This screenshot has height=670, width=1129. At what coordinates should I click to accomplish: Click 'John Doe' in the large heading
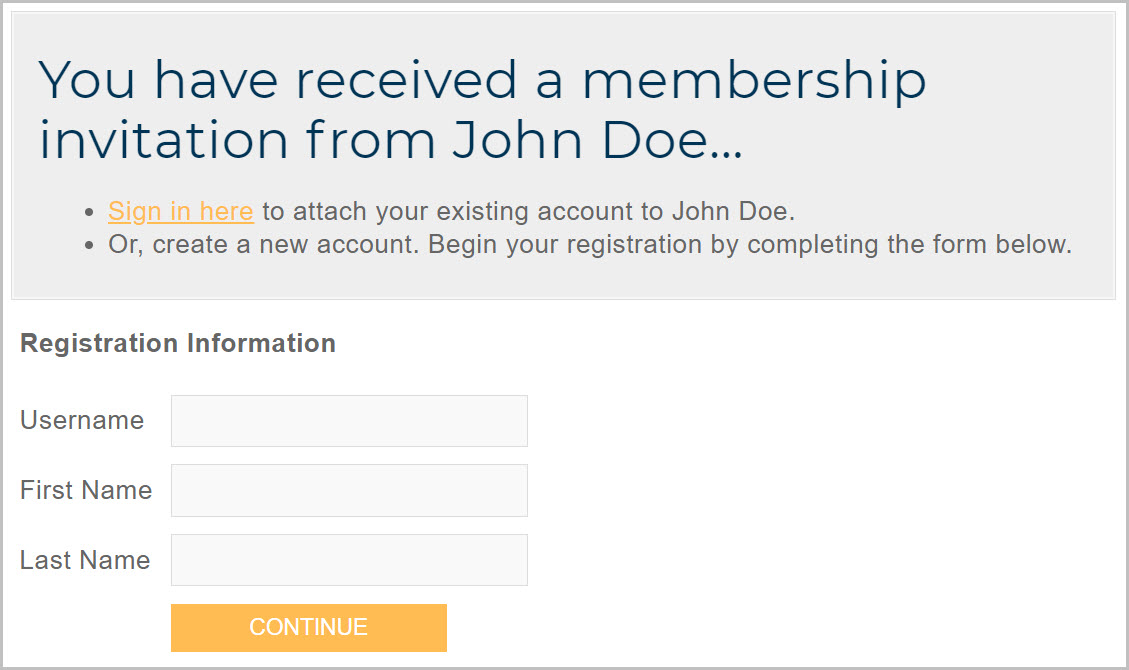click(595, 139)
